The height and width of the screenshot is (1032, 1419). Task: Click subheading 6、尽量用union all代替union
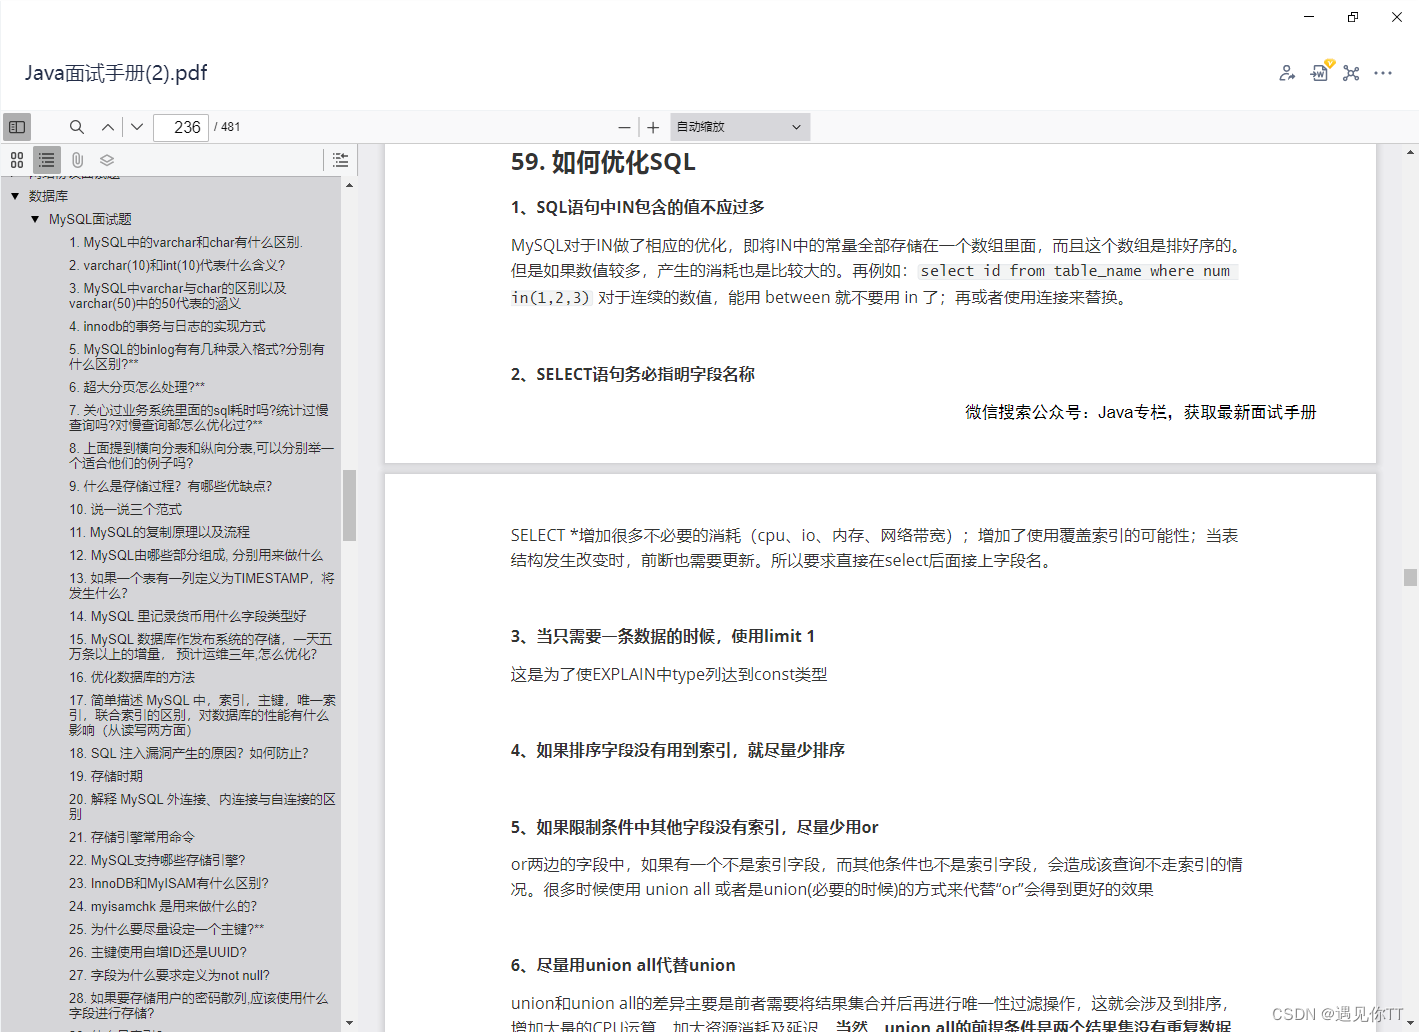(x=623, y=965)
